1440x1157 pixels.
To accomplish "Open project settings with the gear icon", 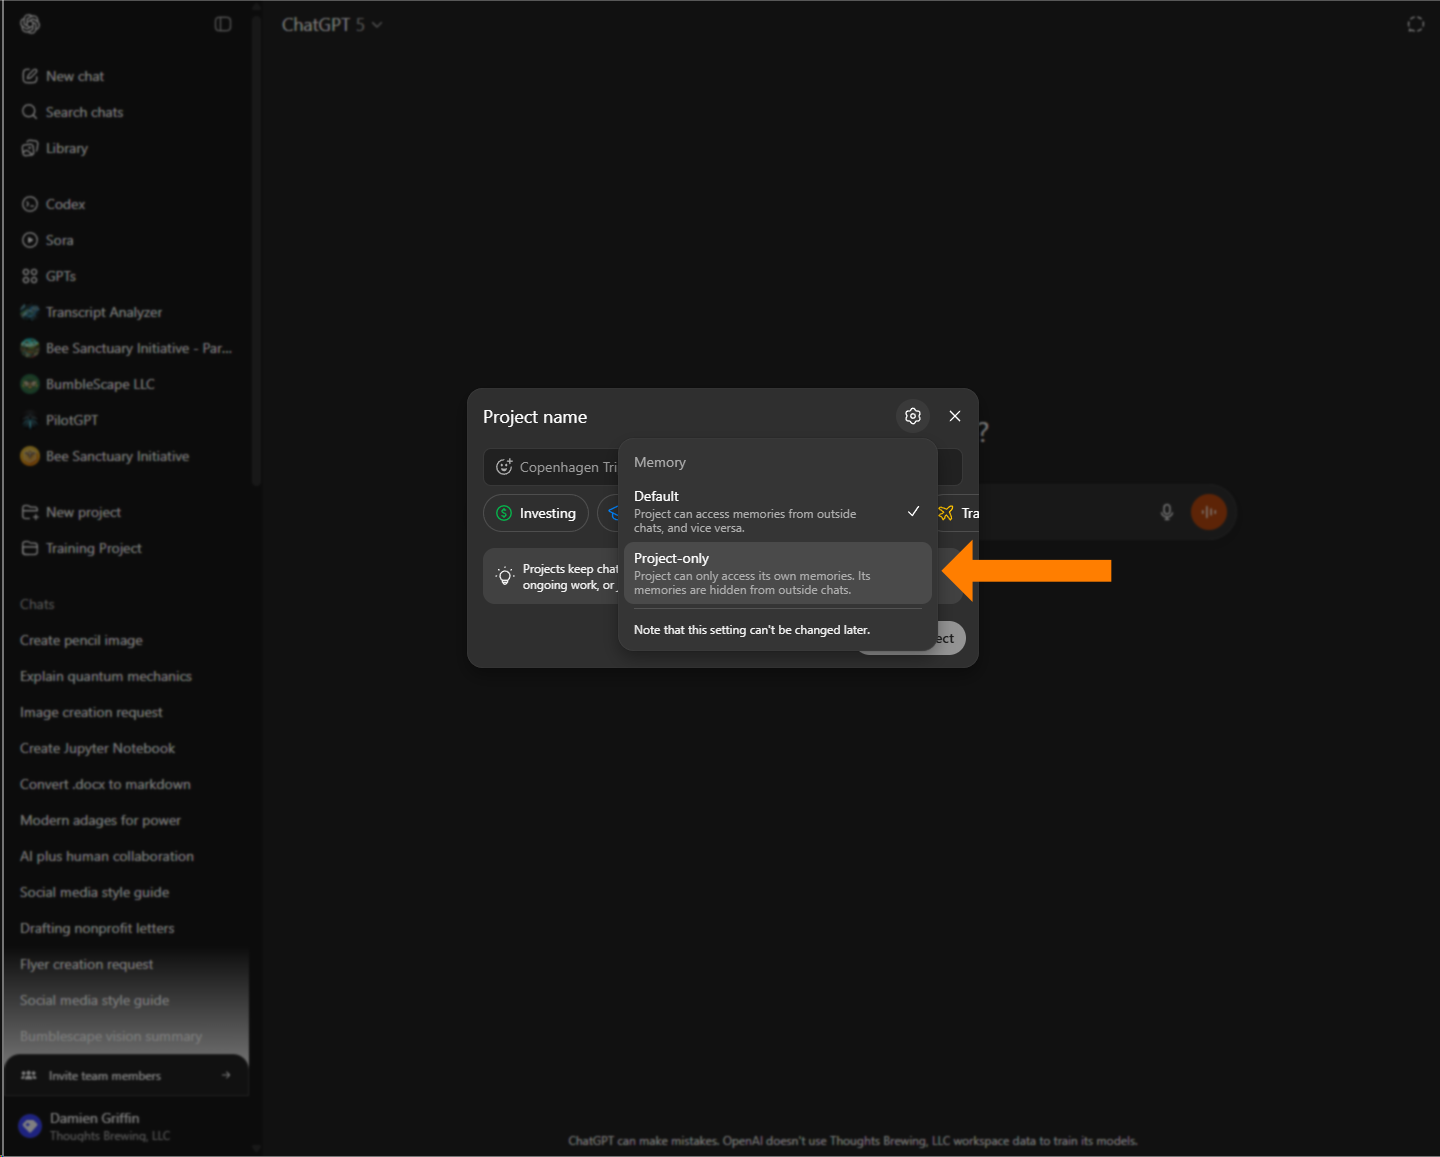I will [912, 415].
